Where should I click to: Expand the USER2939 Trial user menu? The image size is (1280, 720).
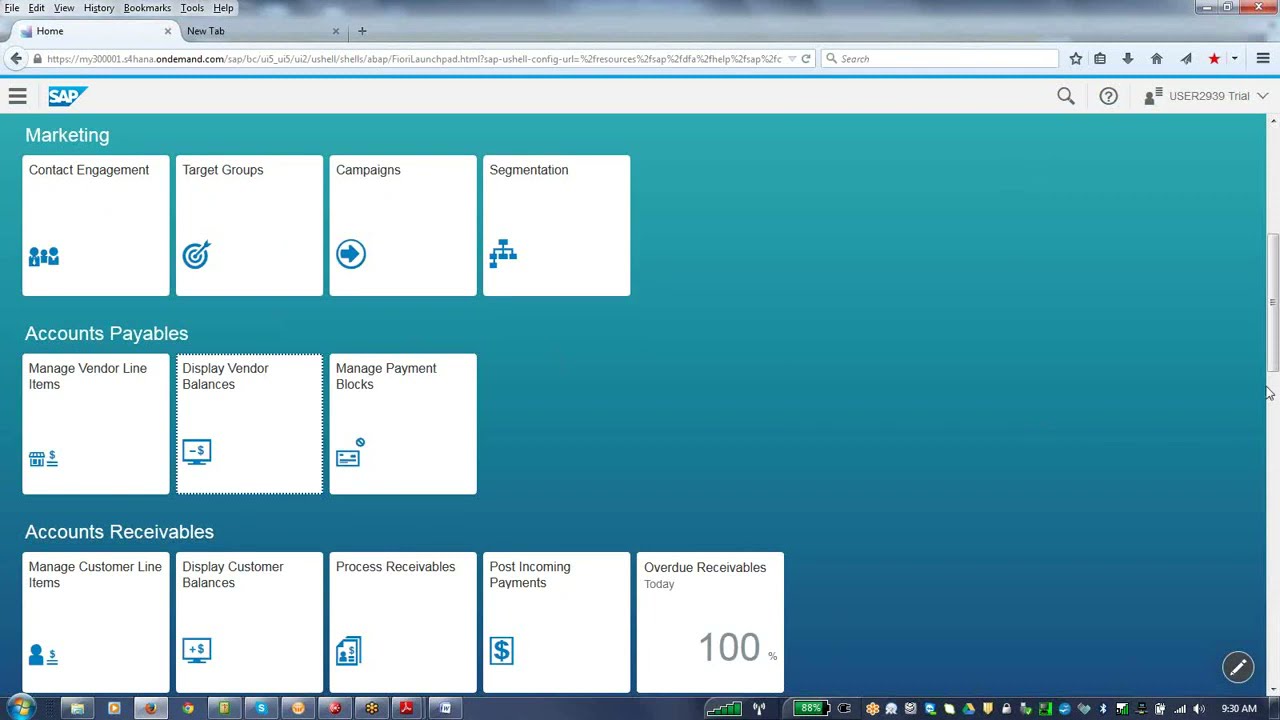click(x=1206, y=96)
